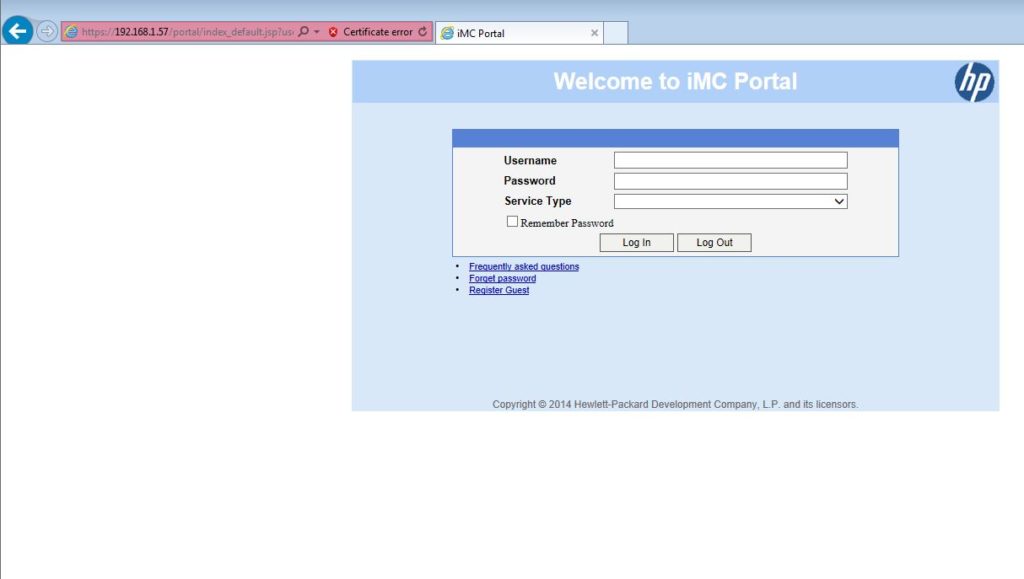Click the HP logo on the portal banner
The image size is (1024, 579).
973,83
